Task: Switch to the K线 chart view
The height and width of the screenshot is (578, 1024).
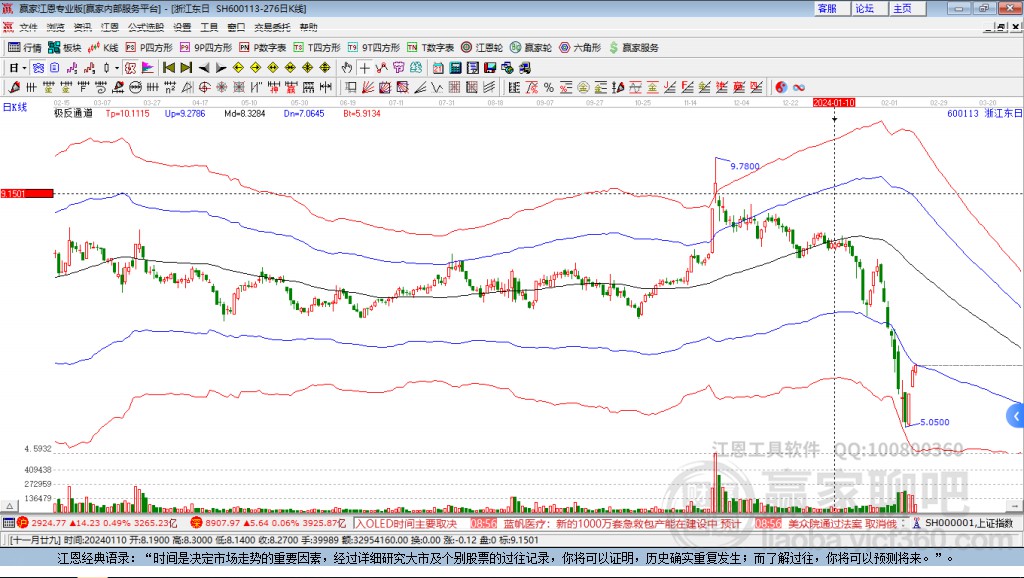Action: [104, 47]
